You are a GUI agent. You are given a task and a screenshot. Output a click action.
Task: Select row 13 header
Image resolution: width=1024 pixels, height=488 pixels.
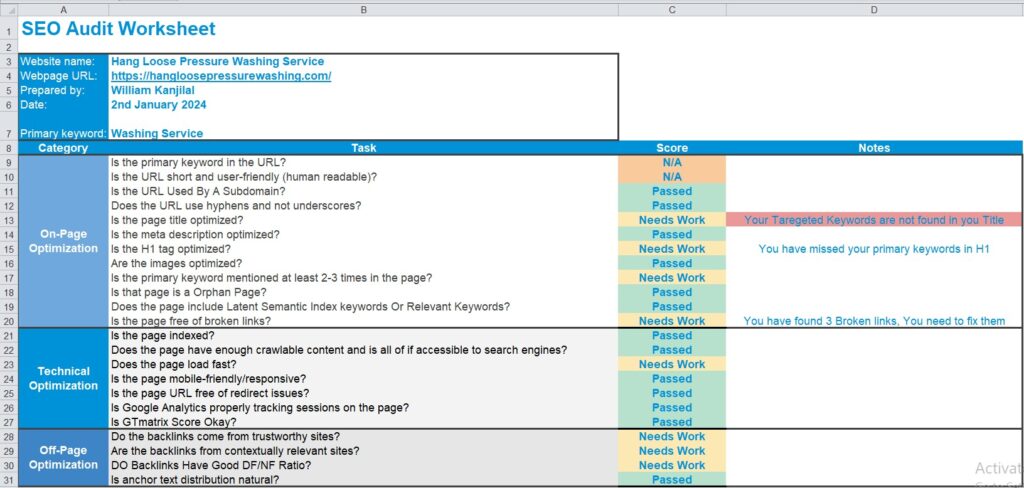click(x=9, y=220)
